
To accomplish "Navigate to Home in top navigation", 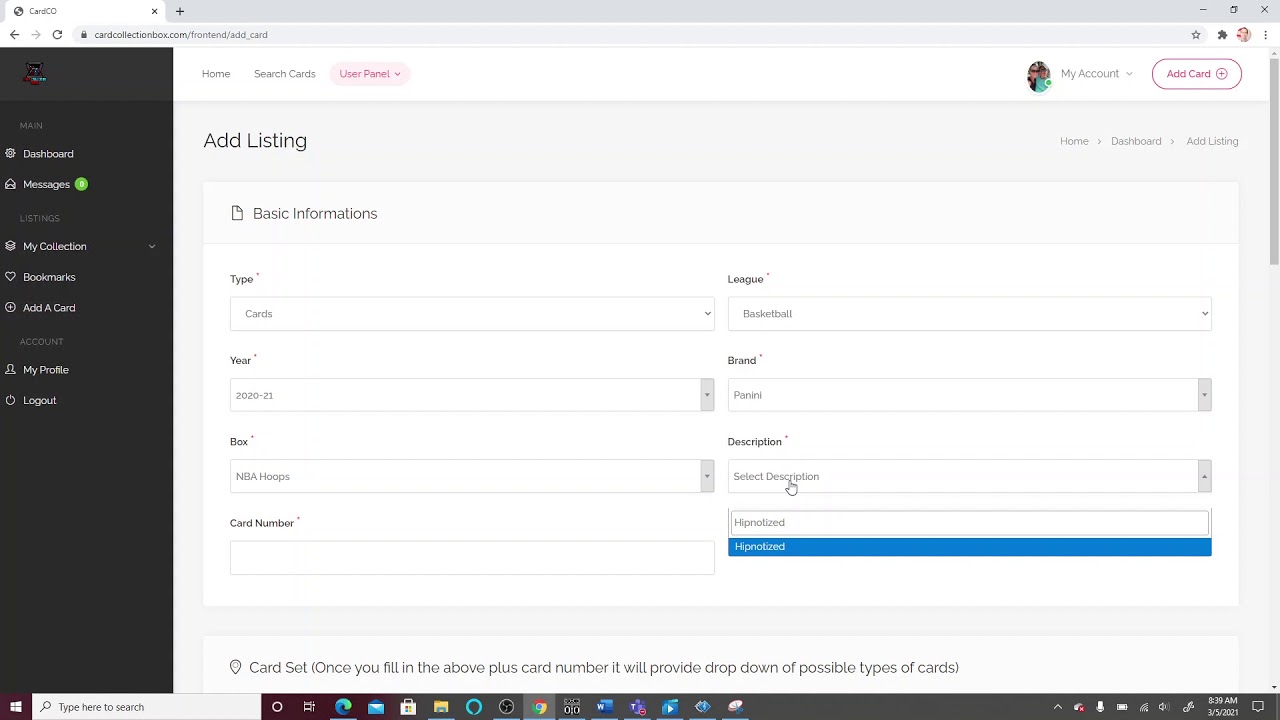I will [x=216, y=74].
